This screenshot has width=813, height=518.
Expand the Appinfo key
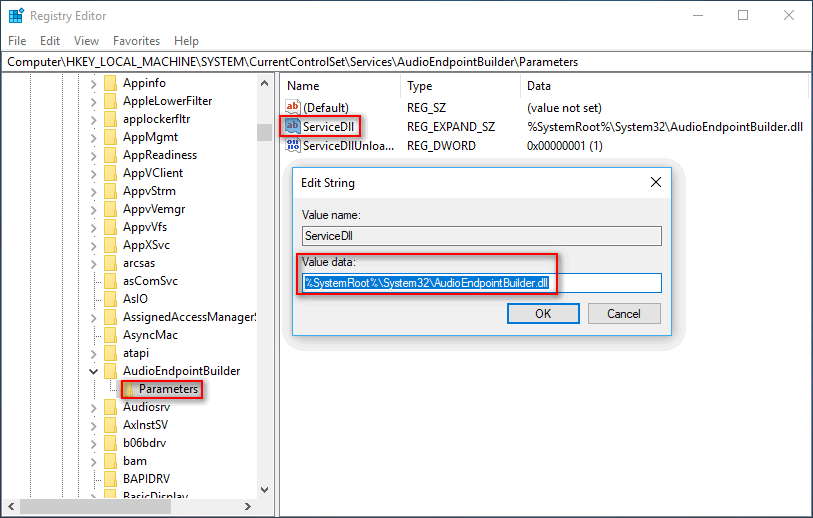[x=94, y=83]
